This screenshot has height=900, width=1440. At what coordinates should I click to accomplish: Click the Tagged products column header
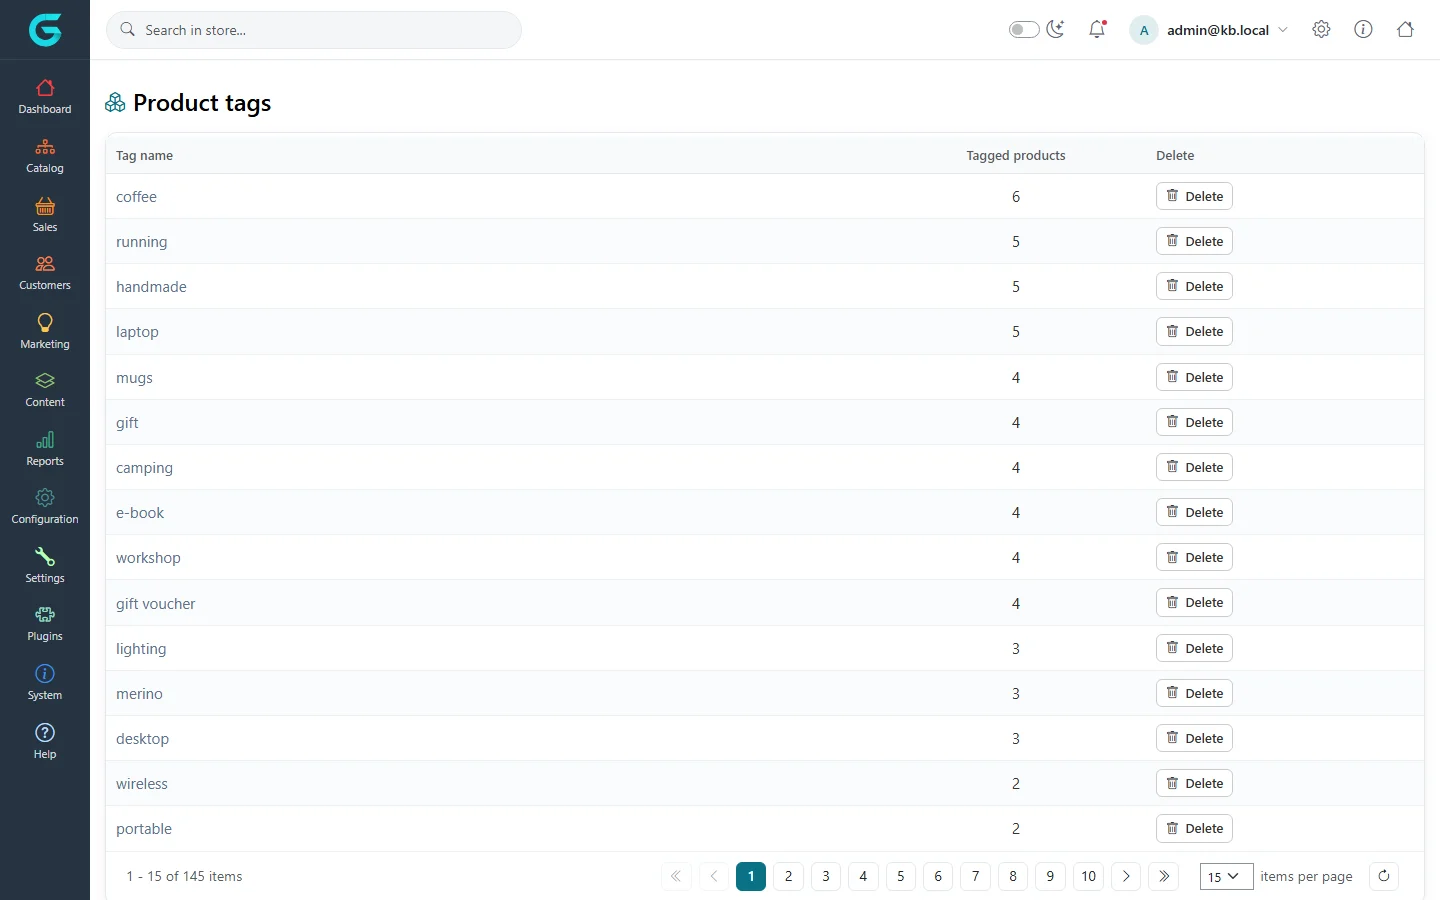(1015, 155)
